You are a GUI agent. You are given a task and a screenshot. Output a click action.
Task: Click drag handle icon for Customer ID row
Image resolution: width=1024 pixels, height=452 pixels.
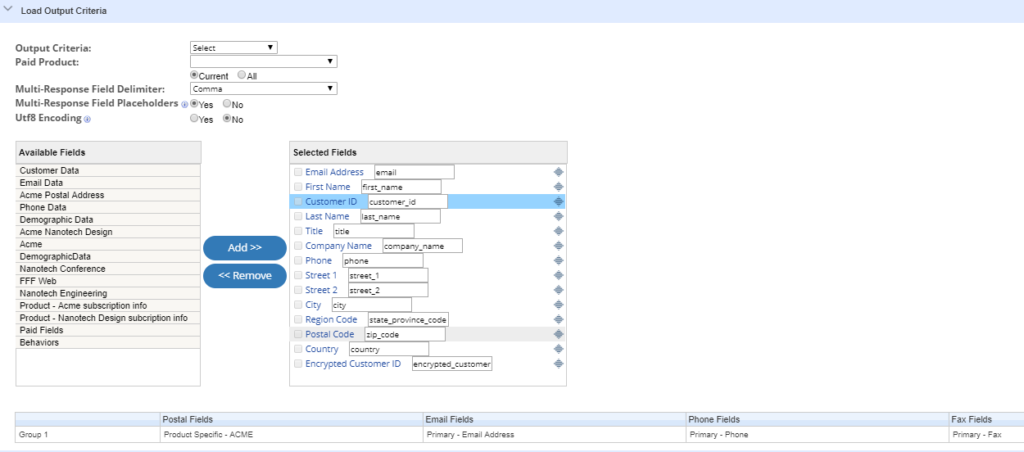coord(559,202)
